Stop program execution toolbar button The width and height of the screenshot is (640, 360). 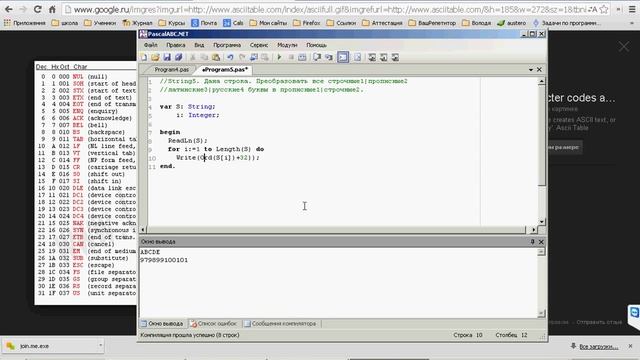click(x=291, y=58)
